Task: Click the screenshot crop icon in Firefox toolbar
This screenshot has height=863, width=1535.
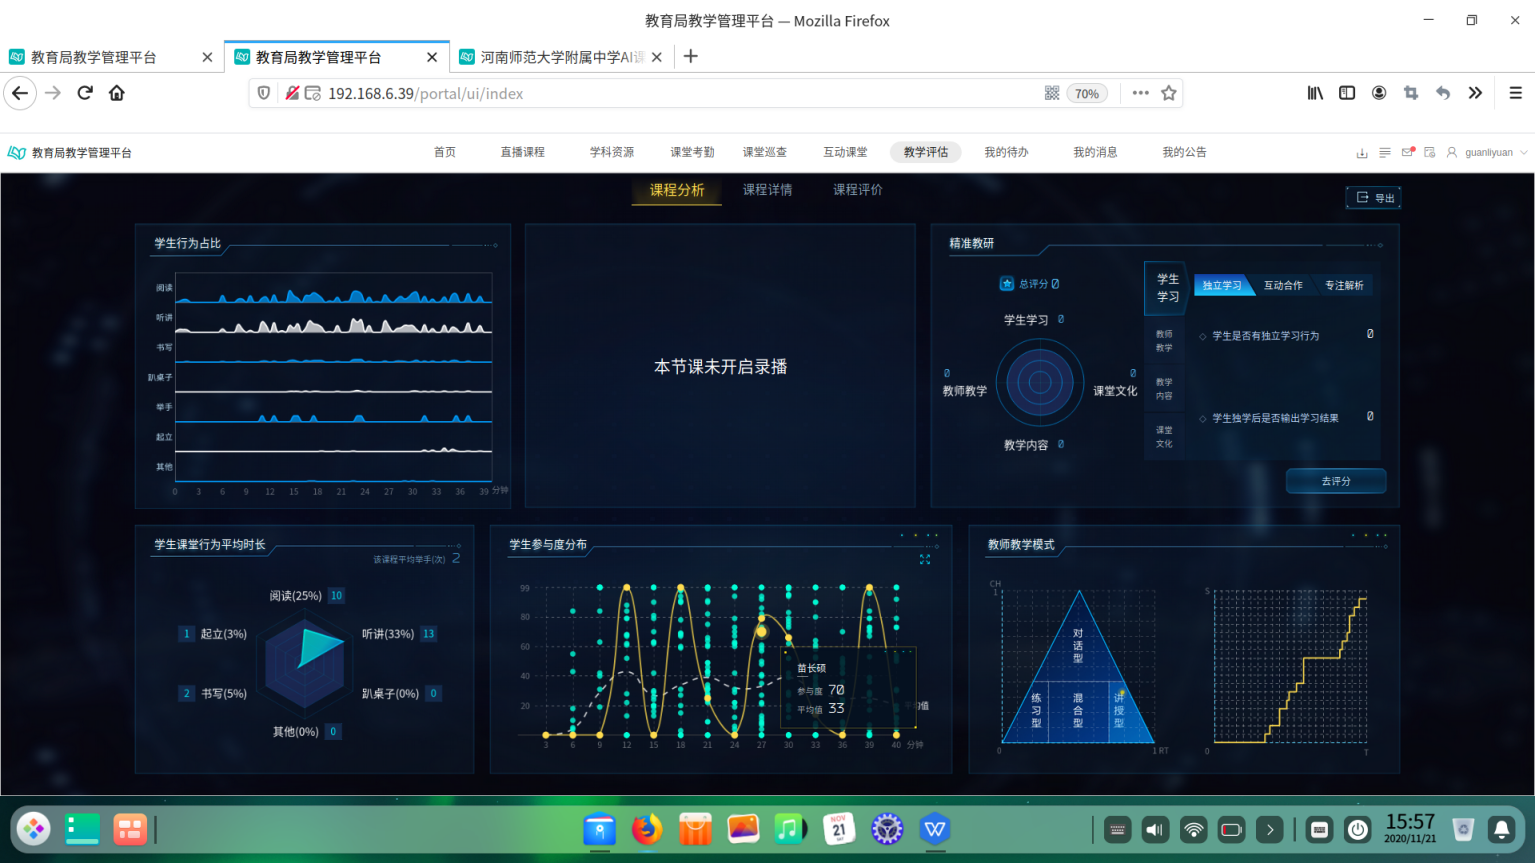Action: pos(1411,93)
